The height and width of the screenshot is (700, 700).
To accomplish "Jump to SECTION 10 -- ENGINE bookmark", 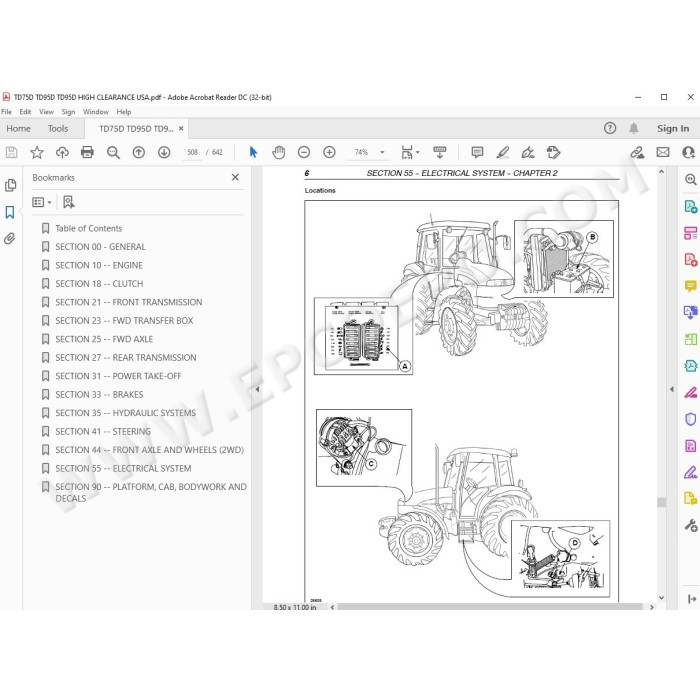I will pos(99,266).
